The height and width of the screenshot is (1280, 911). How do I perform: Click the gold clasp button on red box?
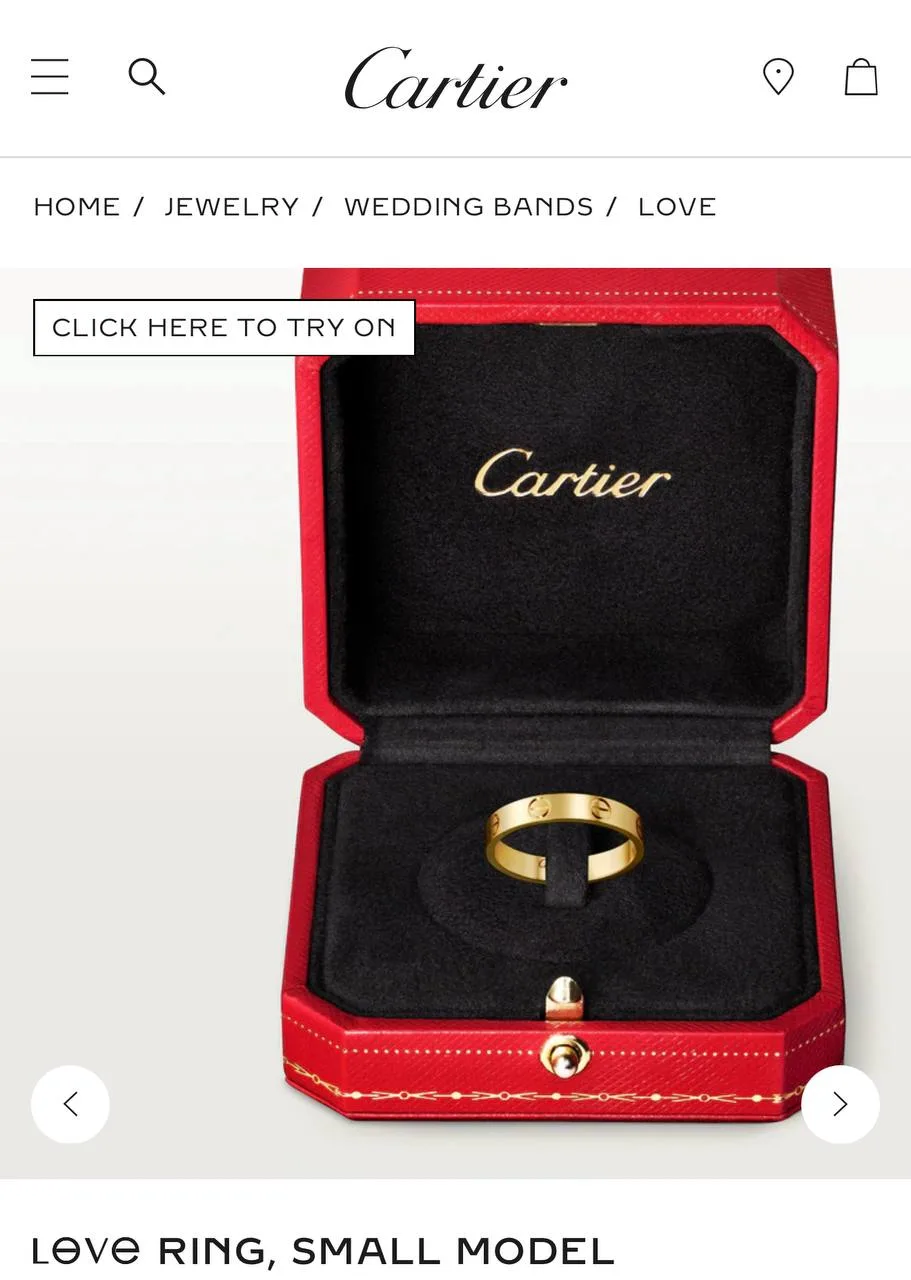tap(565, 1053)
